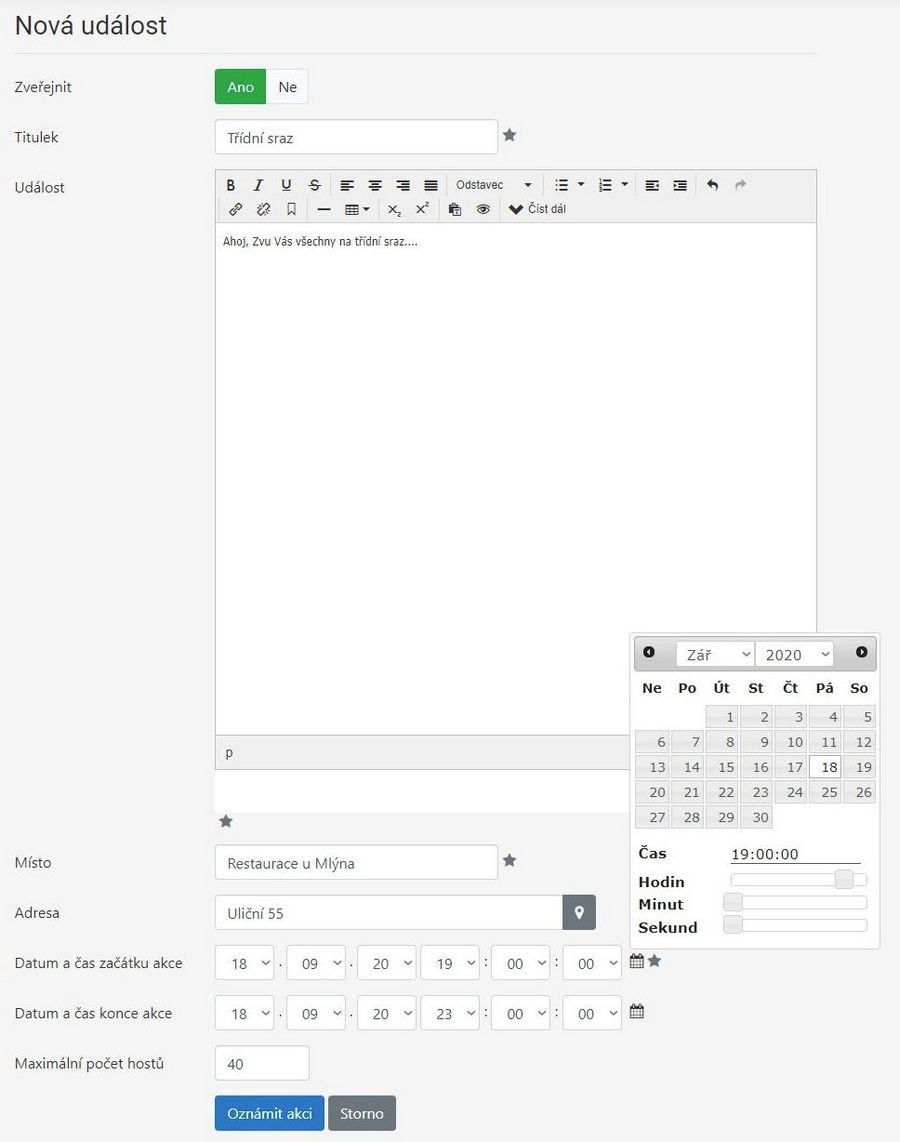Click the Storno button
The width and height of the screenshot is (900, 1142).
(361, 1113)
